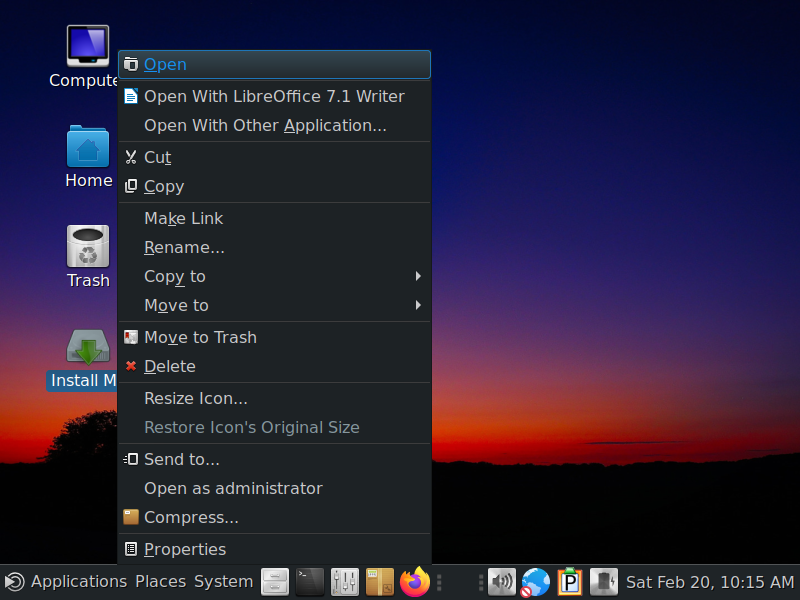Select Rename... menu entry
Viewport: 800px width, 600px height.
click(274, 247)
